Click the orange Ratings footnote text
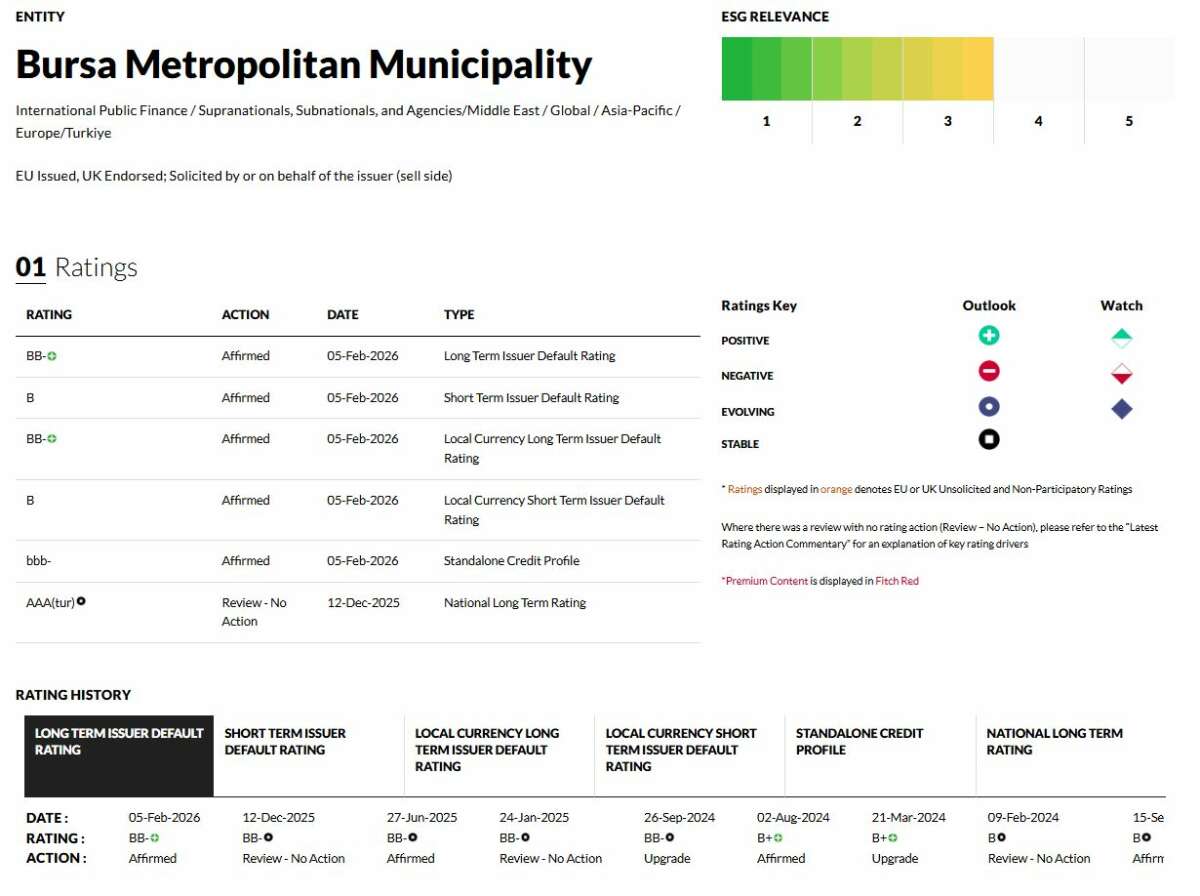Image resolution: width=1200 pixels, height=896 pixels. pyautogui.click(x=744, y=489)
